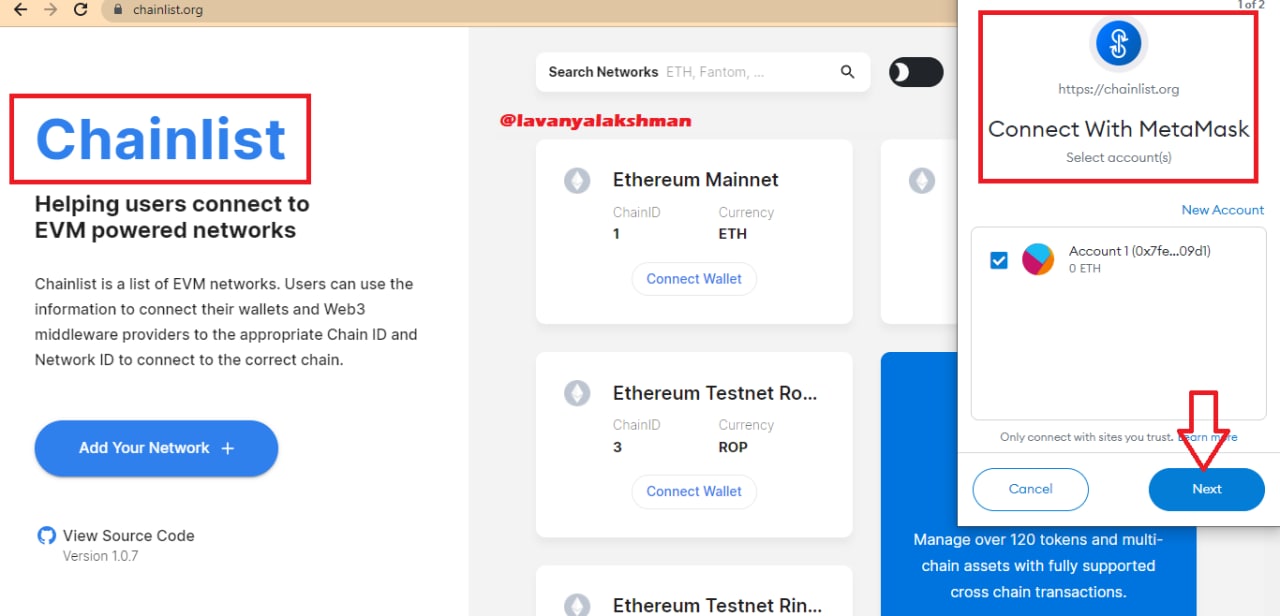Click the ChainID value 3
Image resolution: width=1280 pixels, height=616 pixels.
pos(617,447)
